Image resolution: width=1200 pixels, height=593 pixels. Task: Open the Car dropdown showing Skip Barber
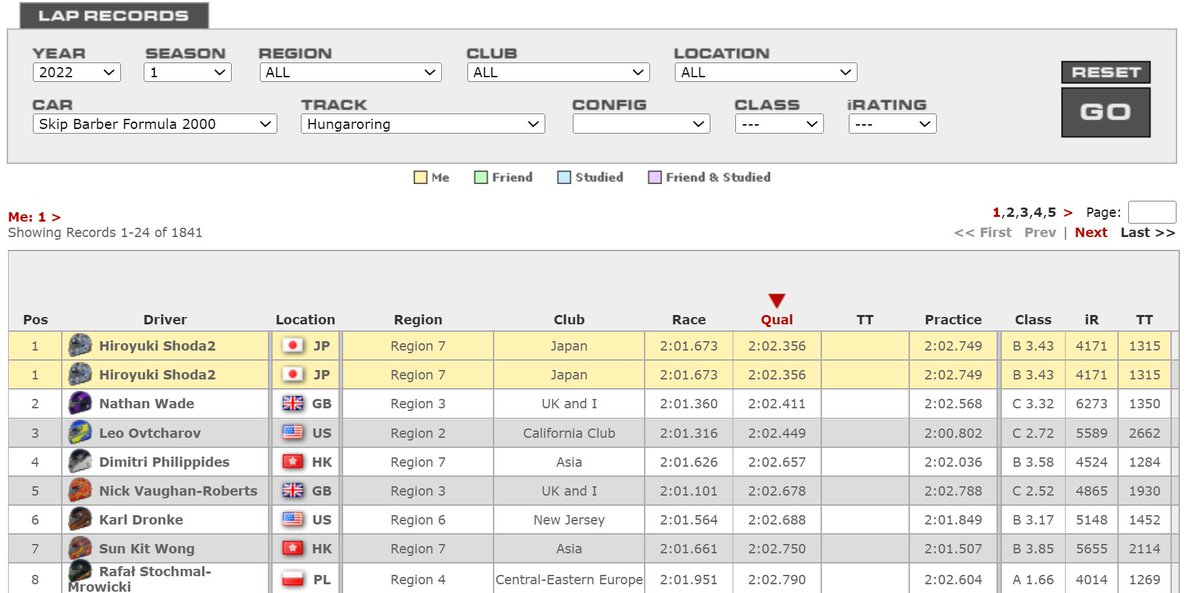pyautogui.click(x=155, y=124)
